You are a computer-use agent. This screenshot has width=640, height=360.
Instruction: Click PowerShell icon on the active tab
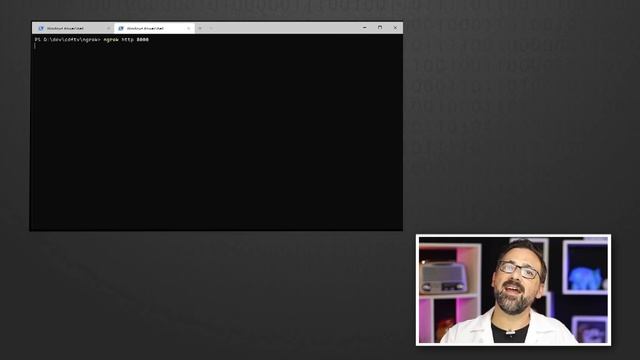point(121,28)
